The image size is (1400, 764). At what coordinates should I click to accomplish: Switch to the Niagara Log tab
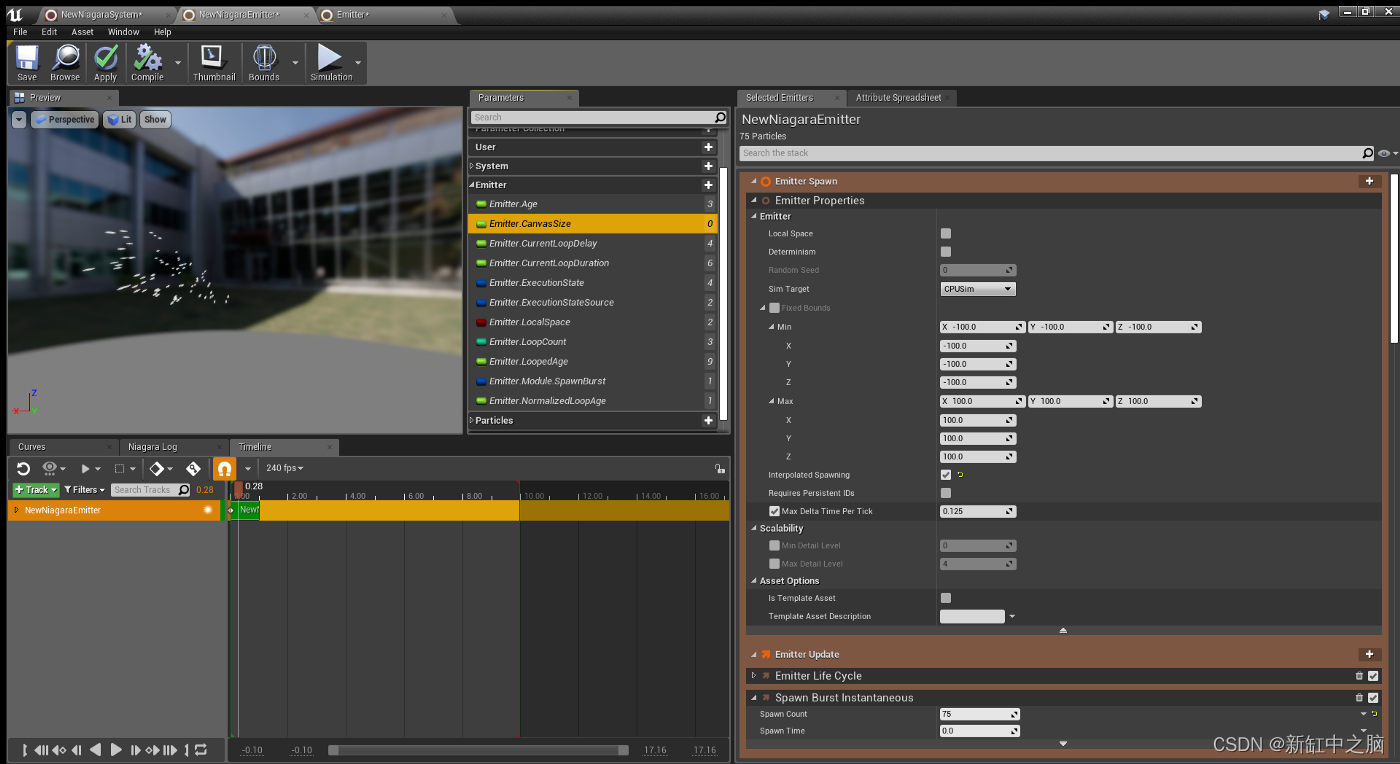click(x=152, y=447)
